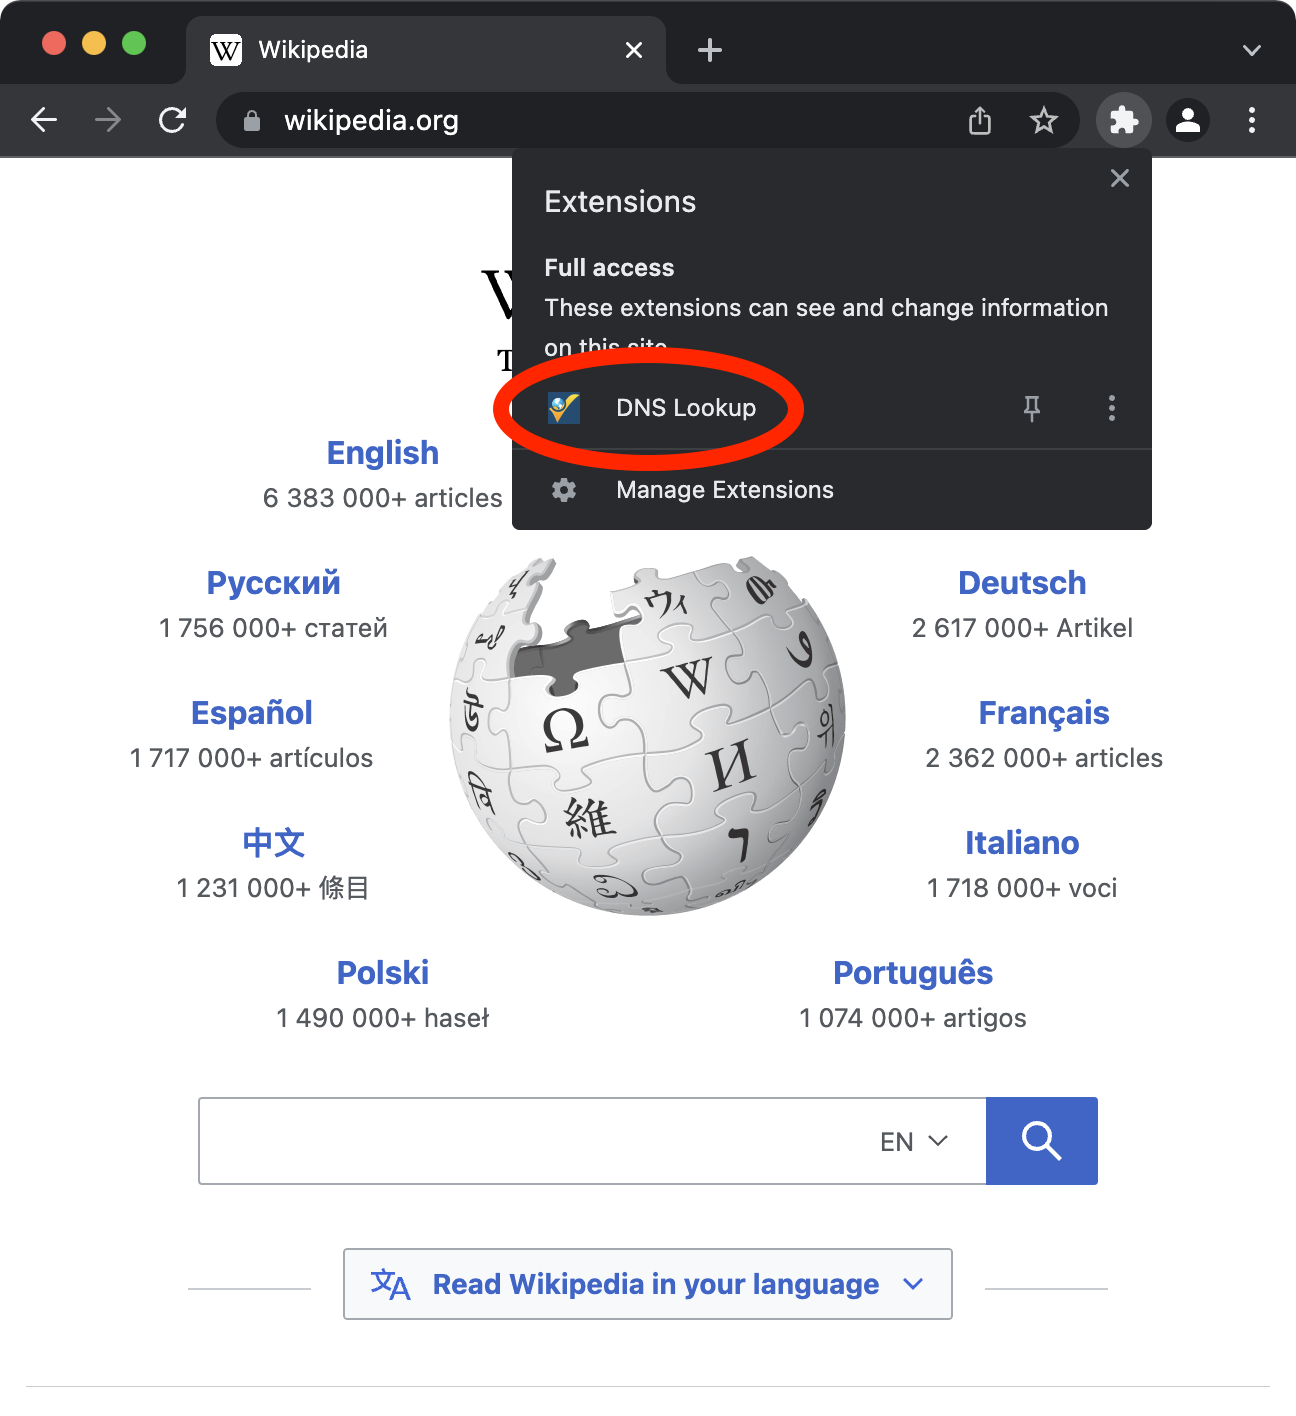This screenshot has width=1296, height=1416.
Task: Select Manage Extensions in the popup
Action: tap(724, 490)
